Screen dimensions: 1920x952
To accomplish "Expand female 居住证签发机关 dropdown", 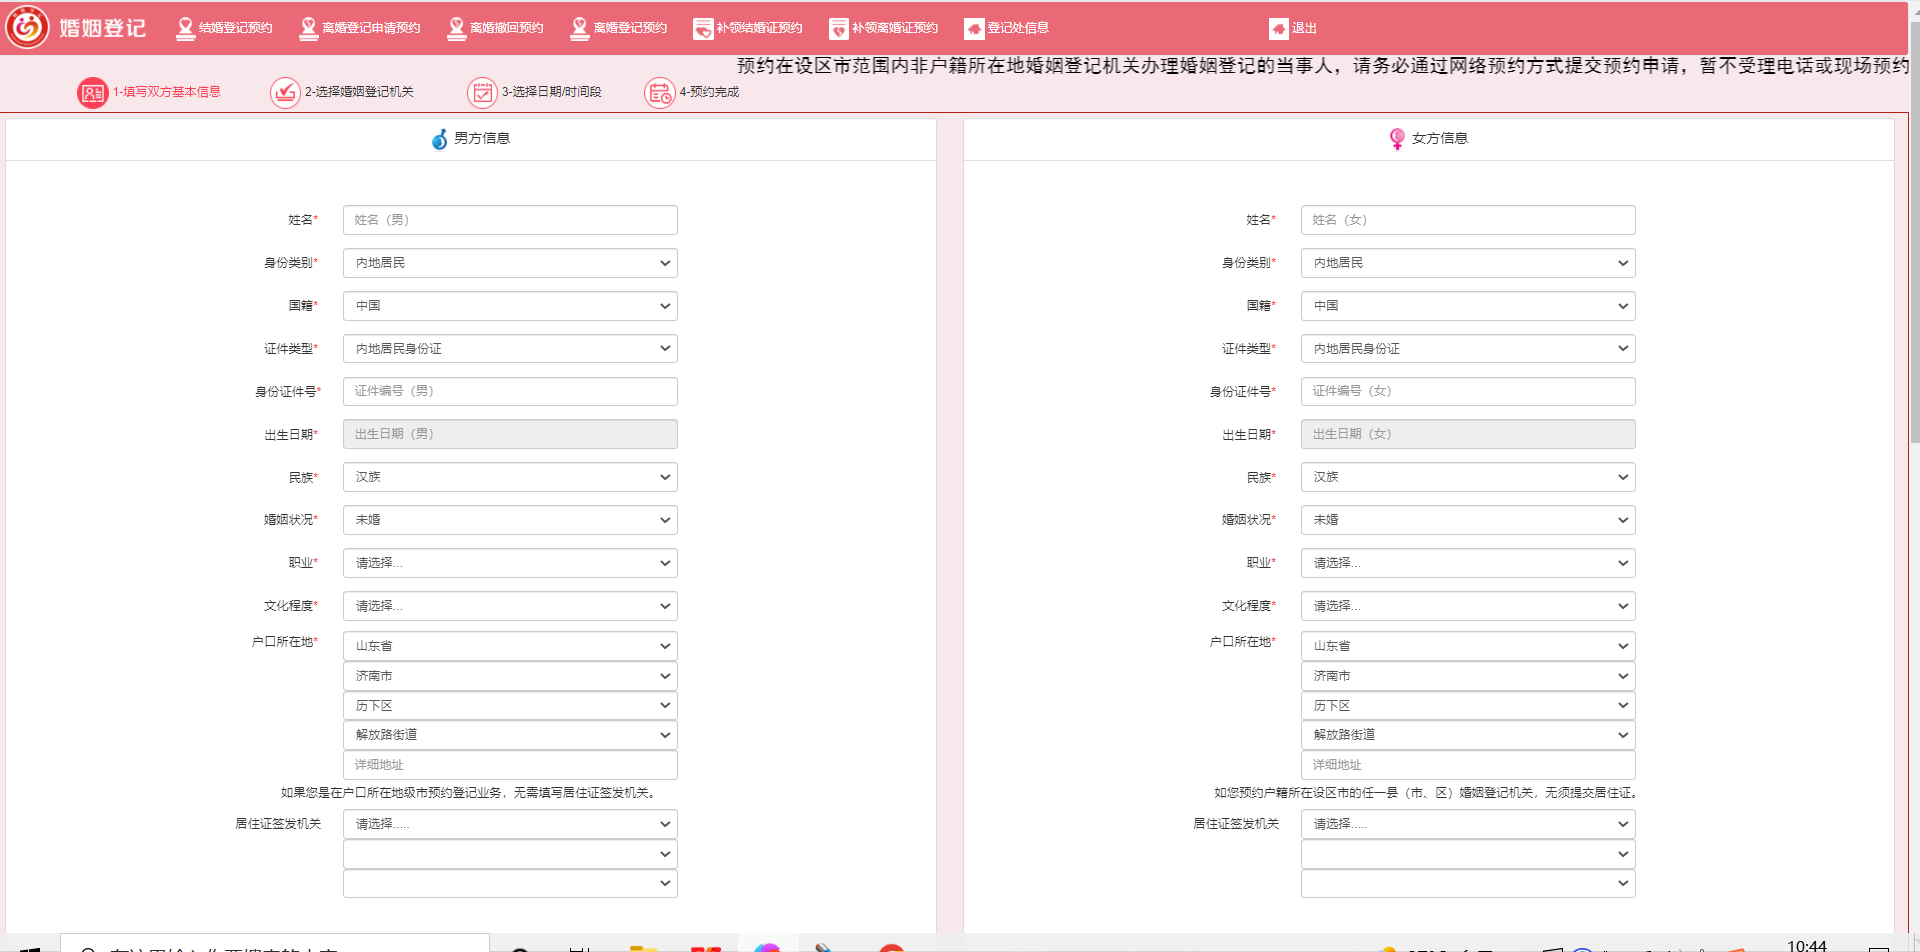I will click(x=1467, y=824).
